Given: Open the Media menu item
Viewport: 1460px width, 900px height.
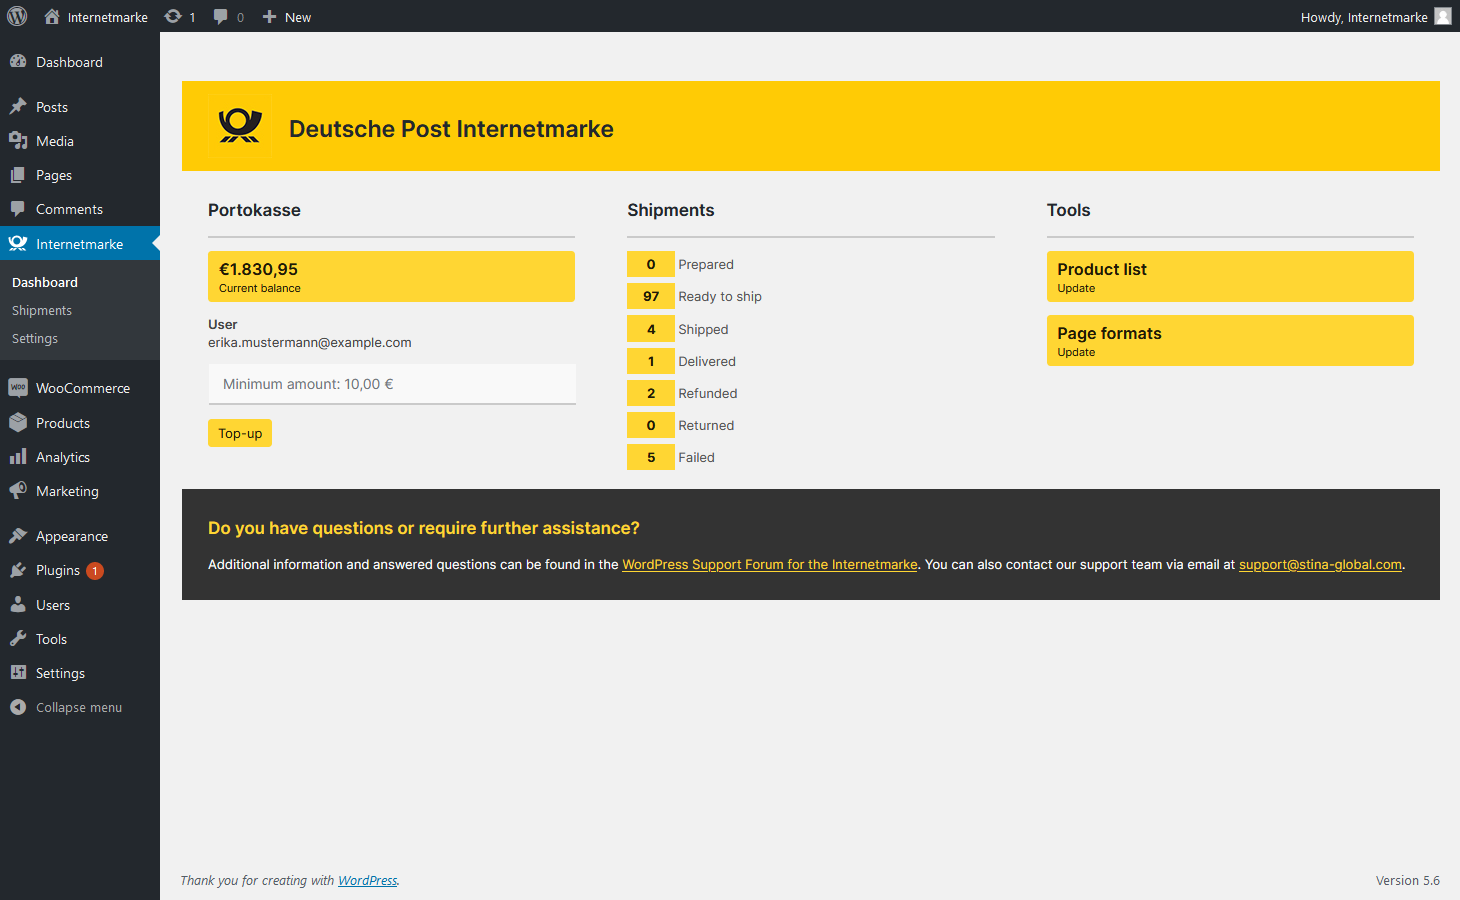Looking at the screenshot, I should [x=80, y=141].
